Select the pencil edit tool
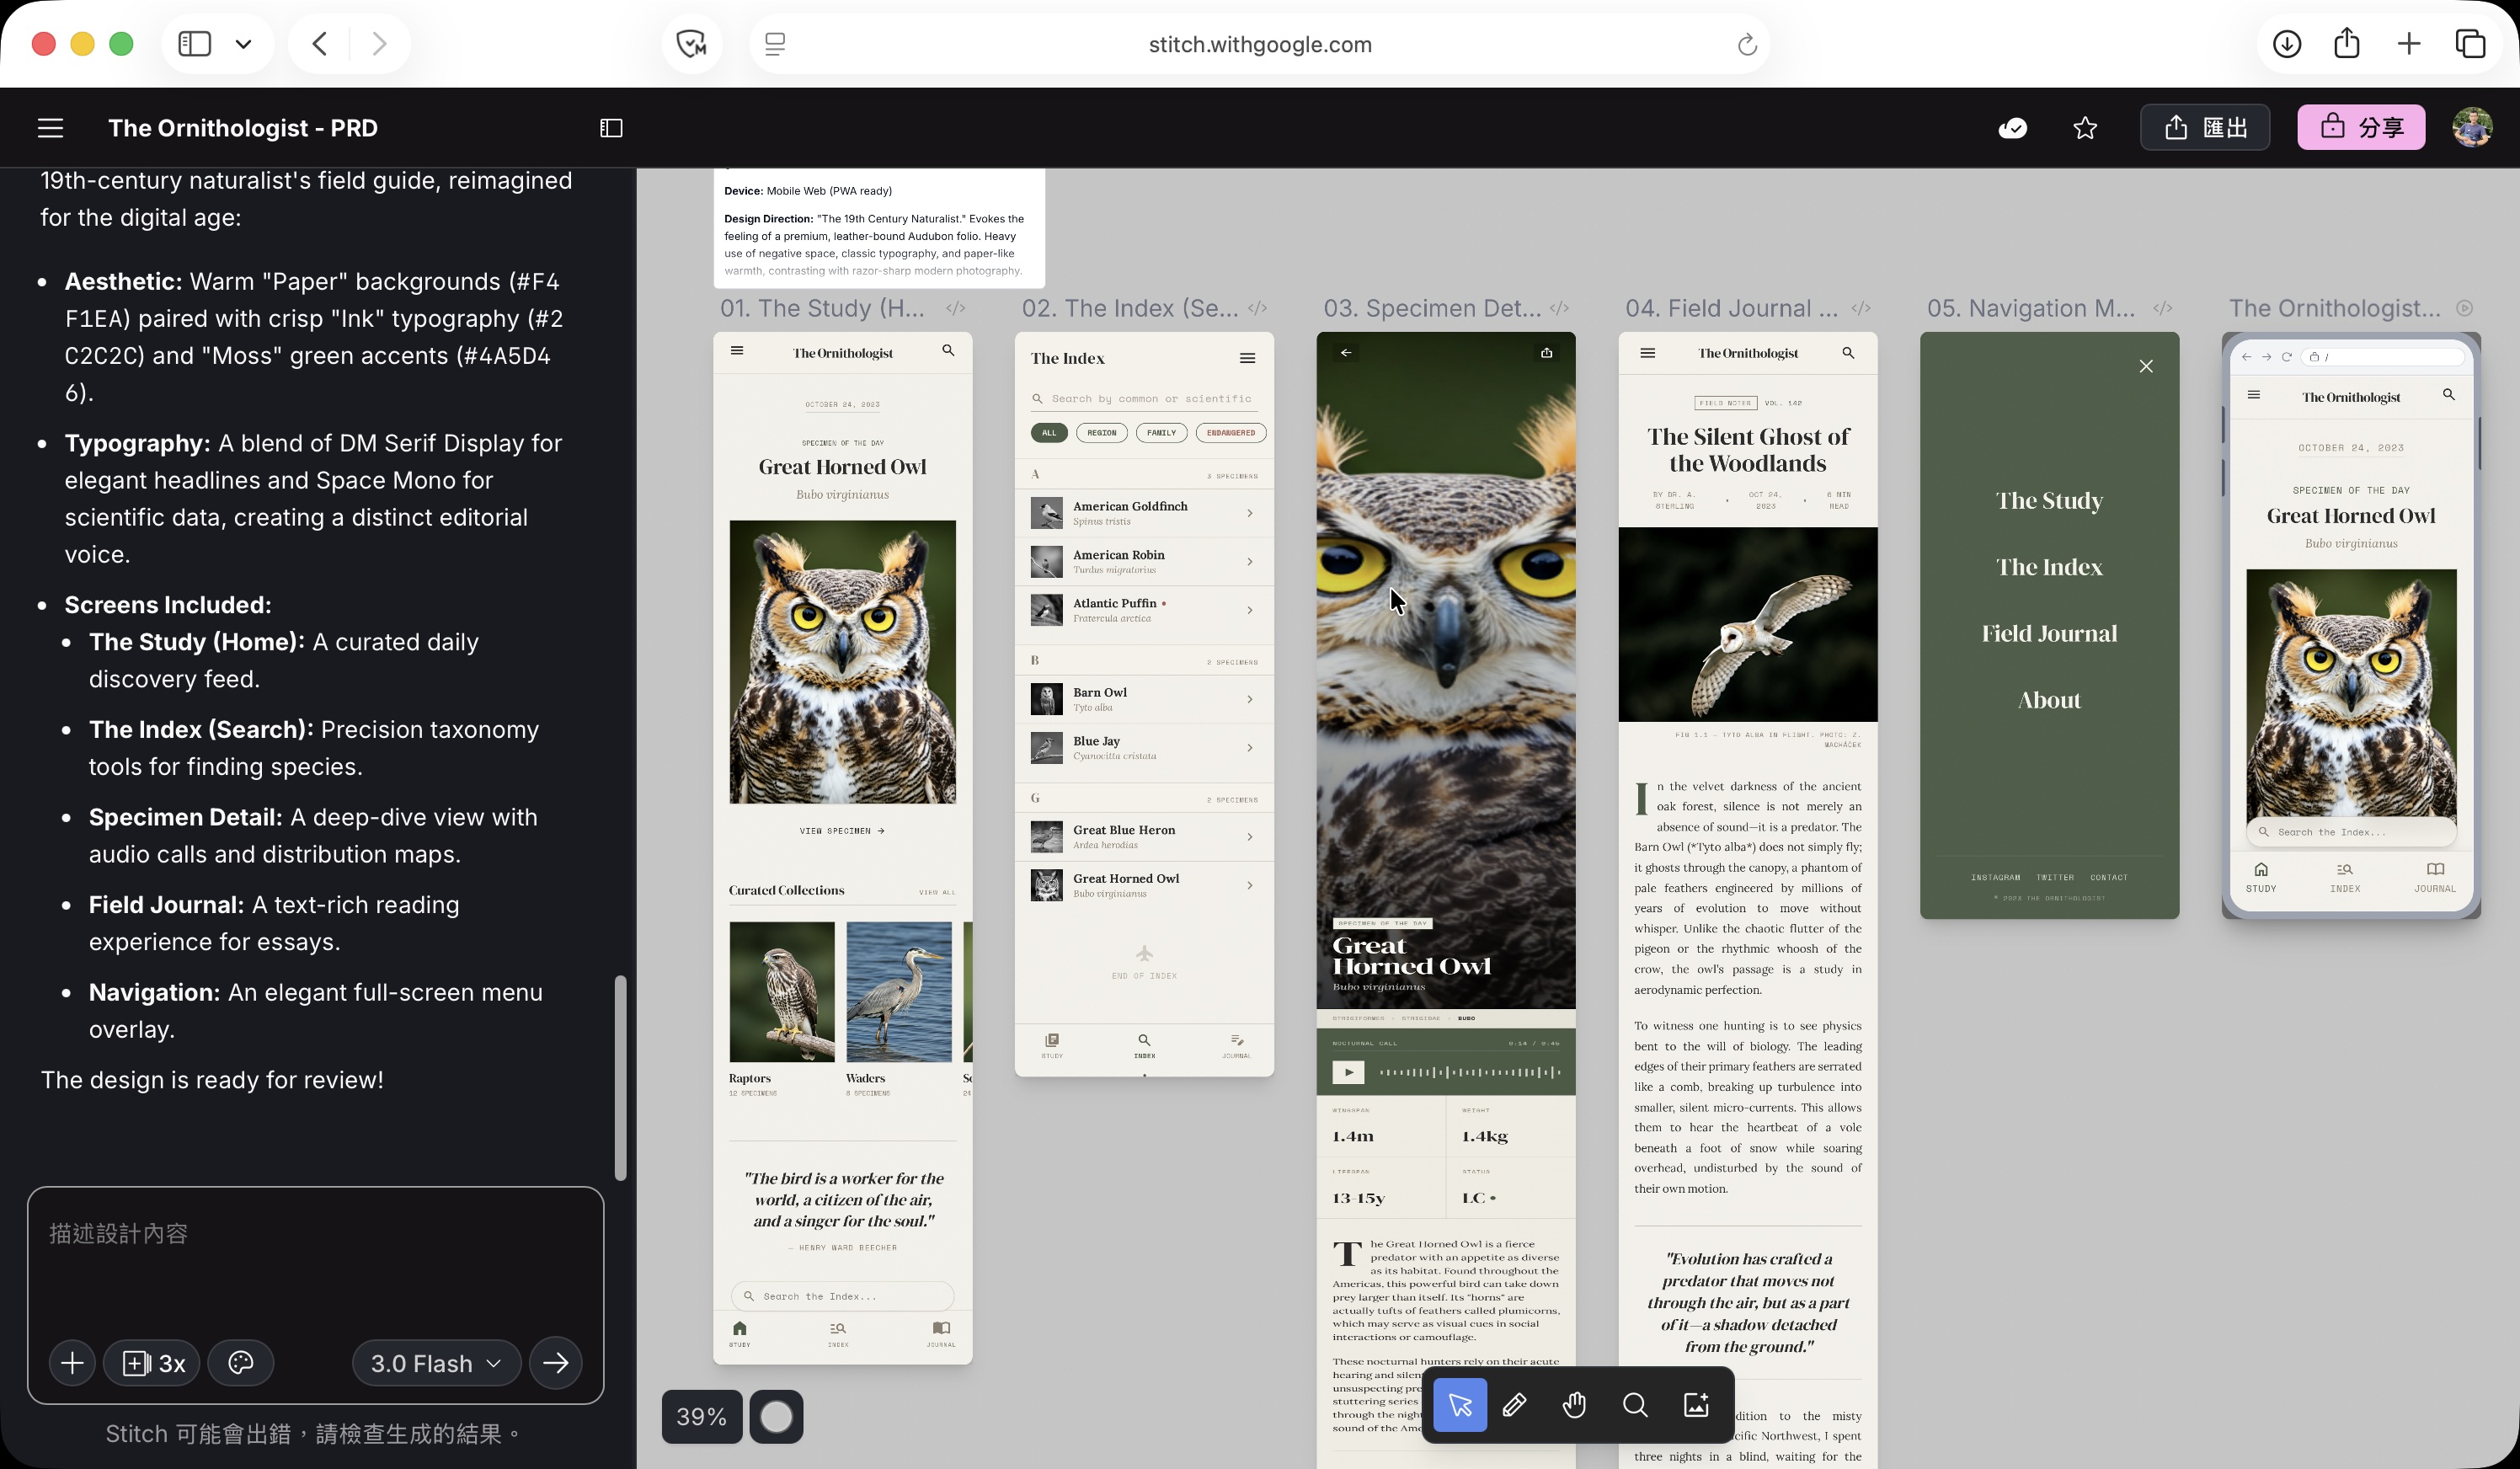This screenshot has width=2520, height=1469. point(1515,1405)
